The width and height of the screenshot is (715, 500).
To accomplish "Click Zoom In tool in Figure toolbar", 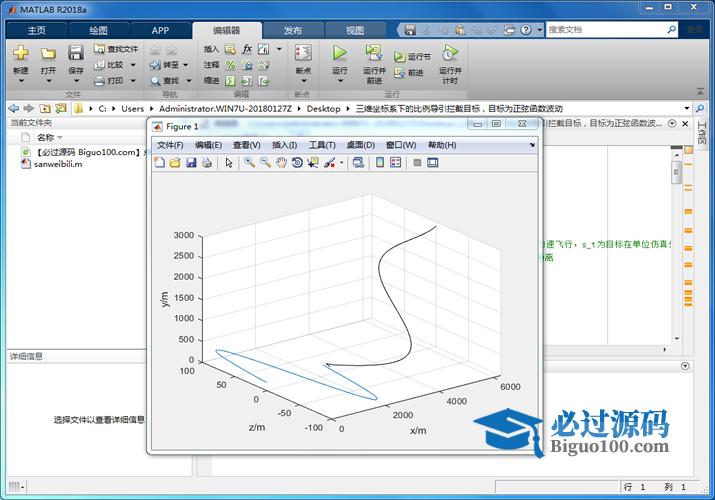I will [249, 163].
